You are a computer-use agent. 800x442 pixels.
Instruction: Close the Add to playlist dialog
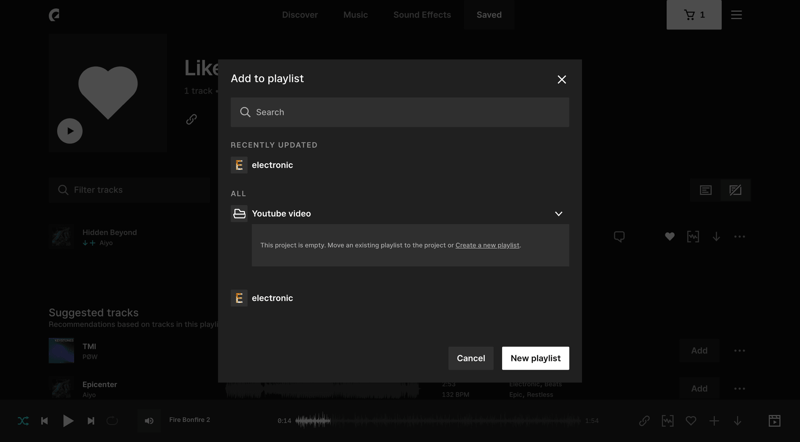click(562, 79)
